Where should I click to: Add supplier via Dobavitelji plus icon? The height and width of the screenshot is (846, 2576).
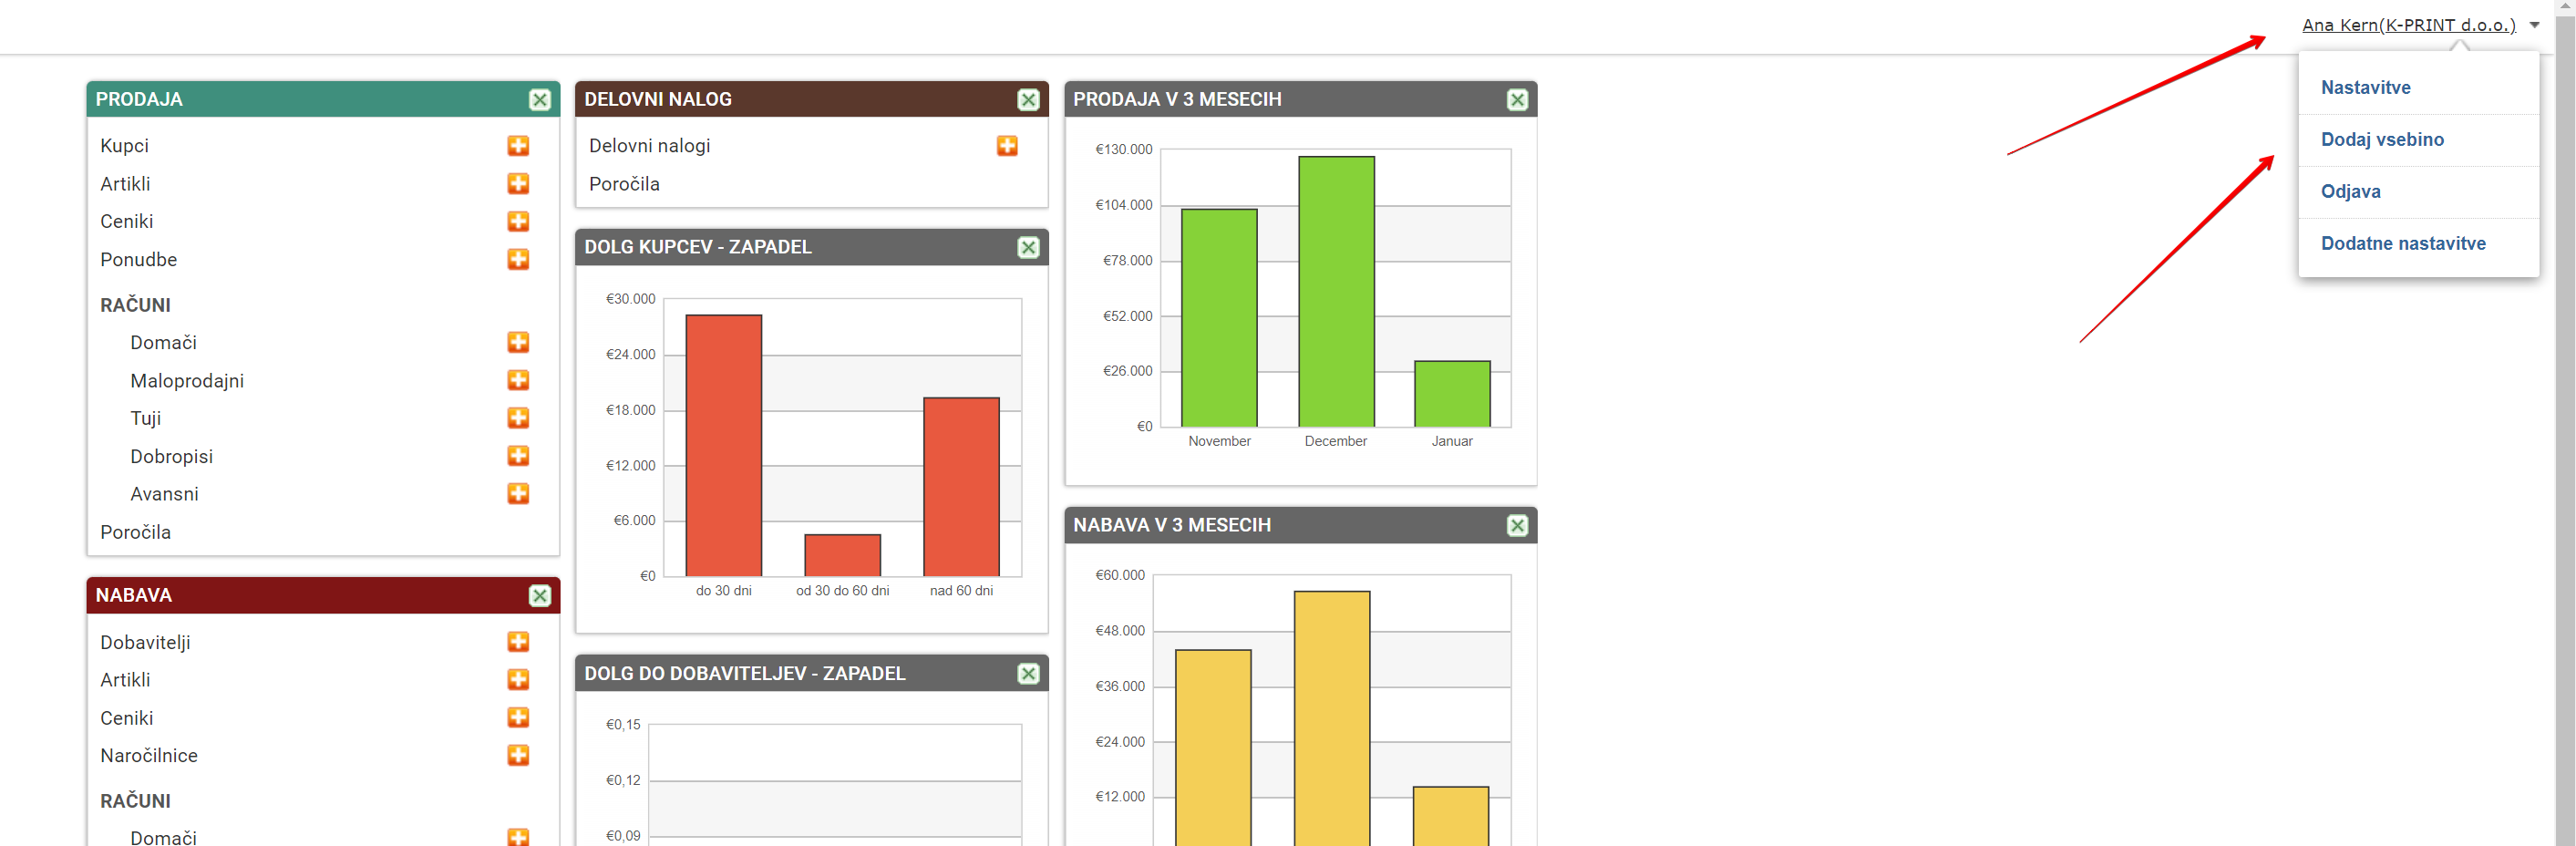[518, 642]
